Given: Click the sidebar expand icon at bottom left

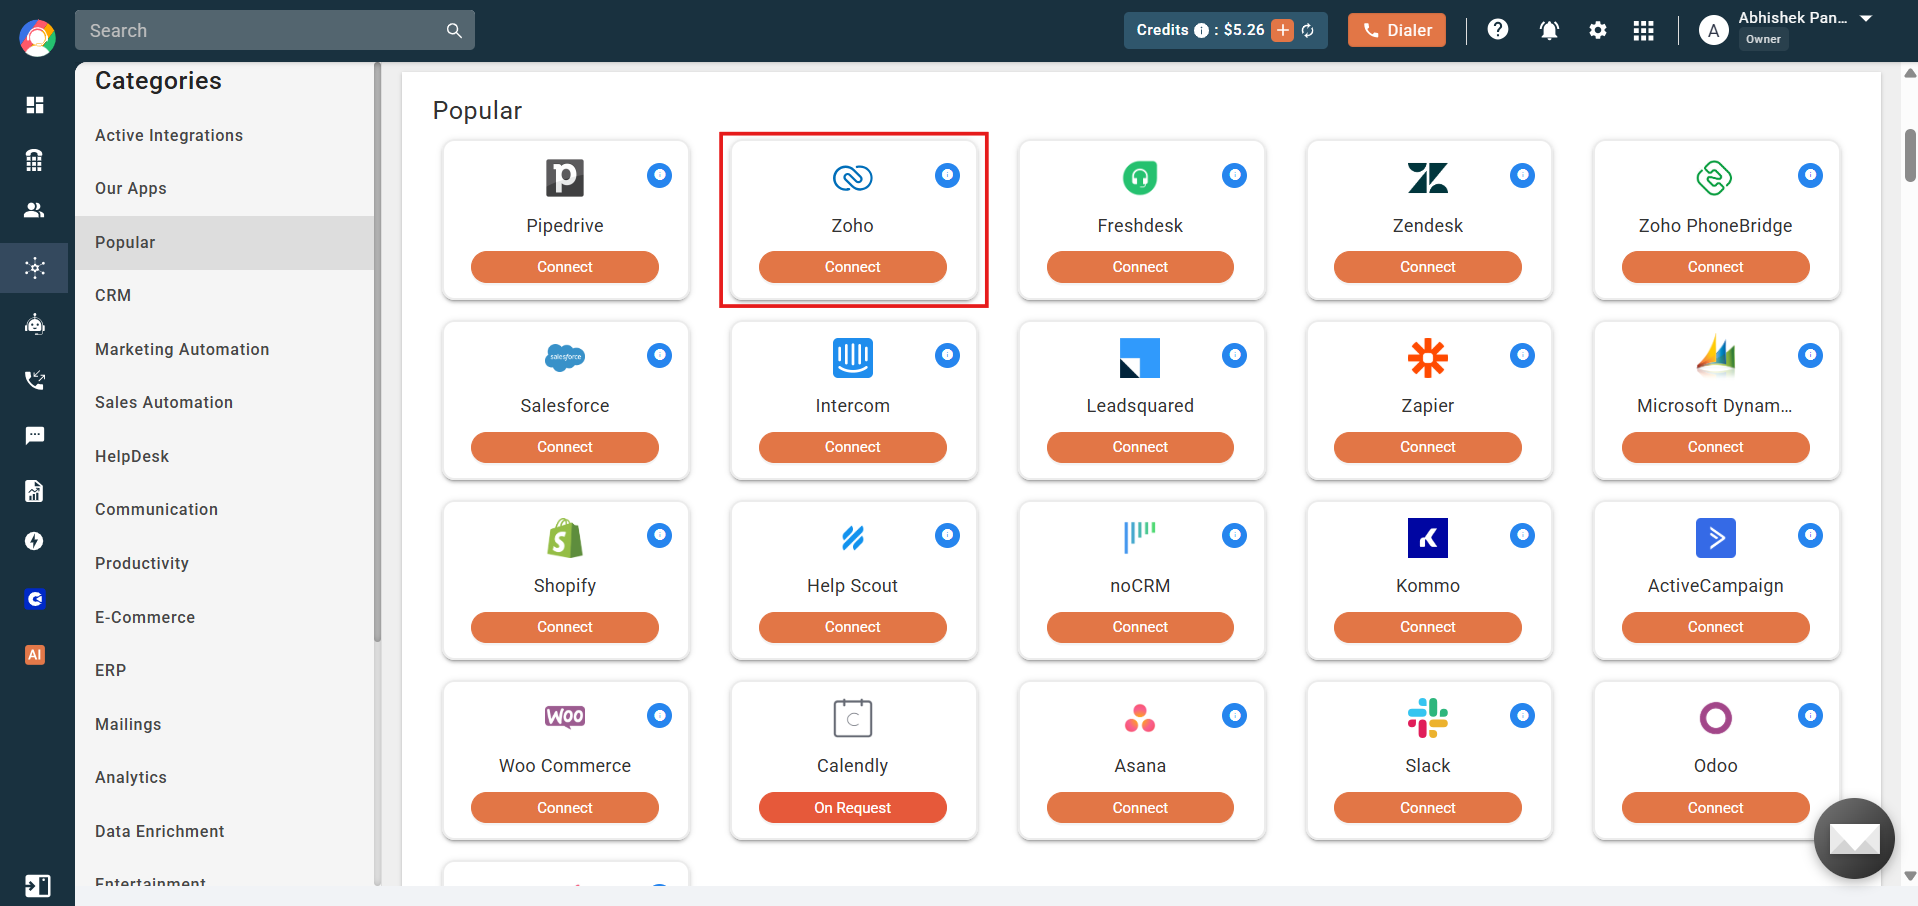Looking at the screenshot, I should click(37, 885).
